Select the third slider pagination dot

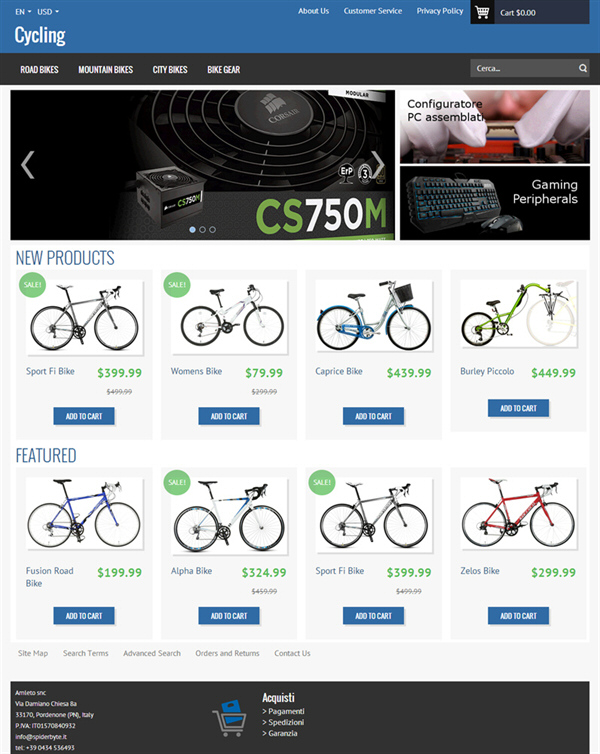pyautogui.click(x=212, y=230)
